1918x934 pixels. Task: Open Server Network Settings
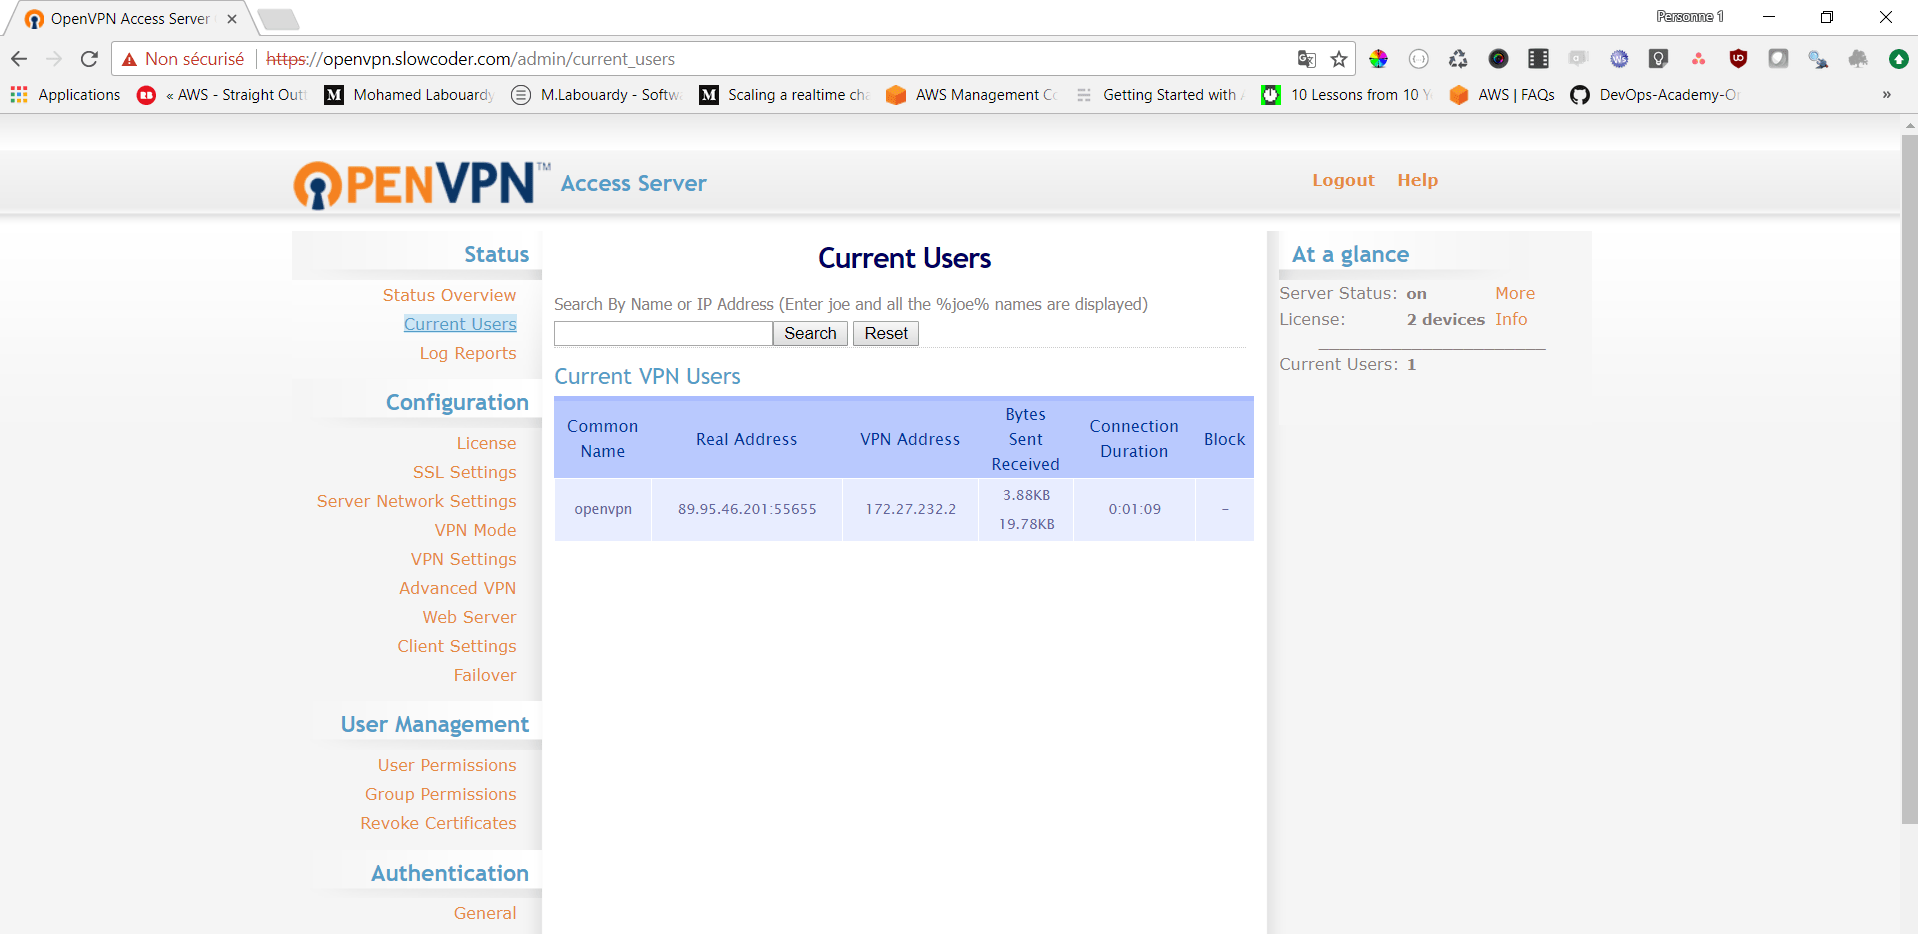[x=416, y=501]
